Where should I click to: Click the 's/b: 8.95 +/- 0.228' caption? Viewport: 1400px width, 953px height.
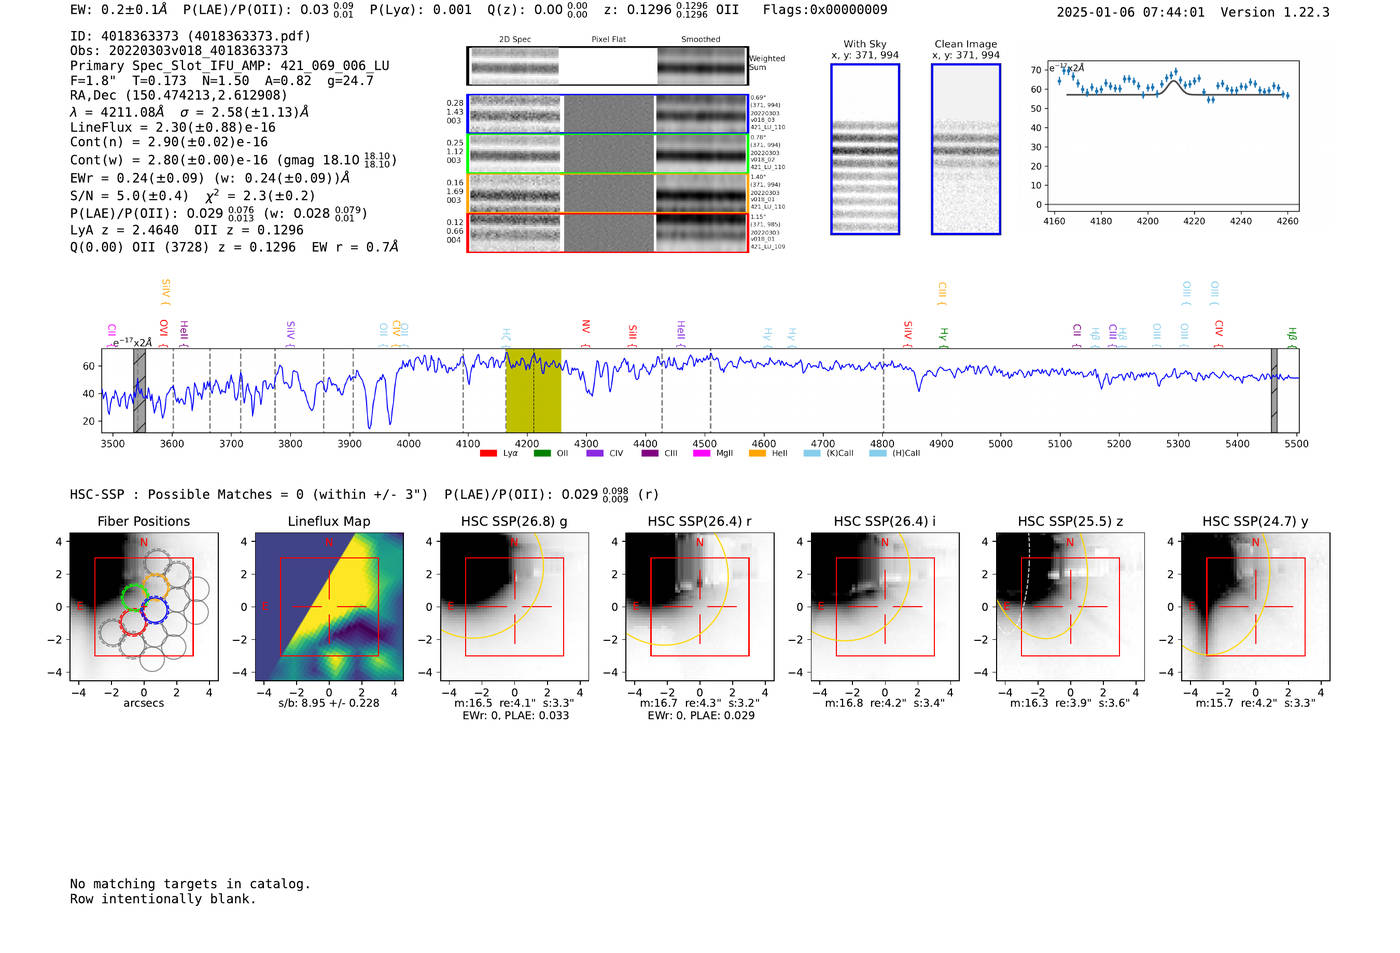[329, 703]
